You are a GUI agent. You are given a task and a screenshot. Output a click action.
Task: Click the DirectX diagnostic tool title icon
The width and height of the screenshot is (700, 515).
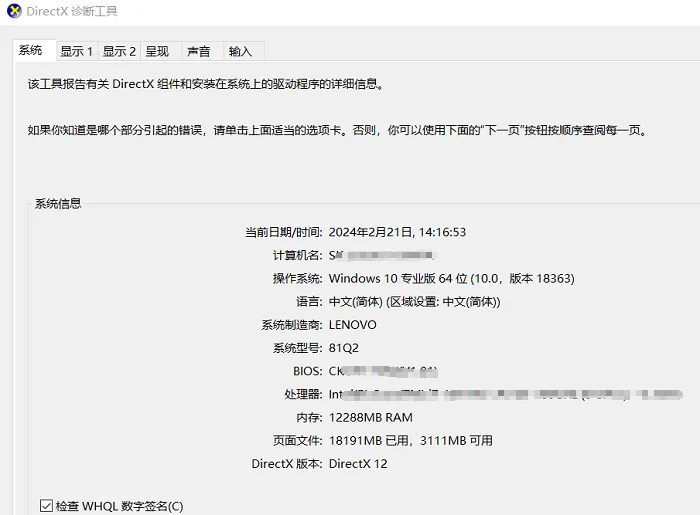[x=14, y=11]
